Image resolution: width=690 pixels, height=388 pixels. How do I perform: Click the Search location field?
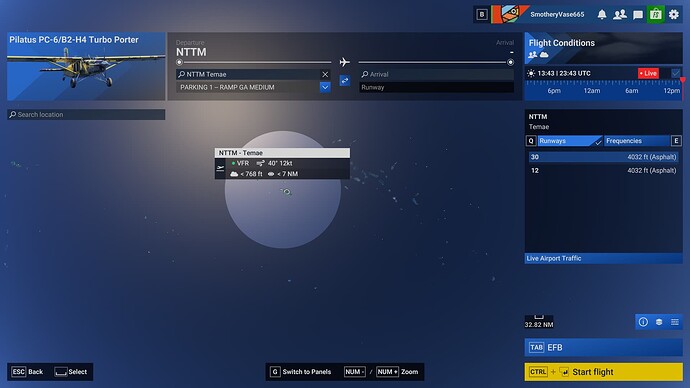point(86,114)
